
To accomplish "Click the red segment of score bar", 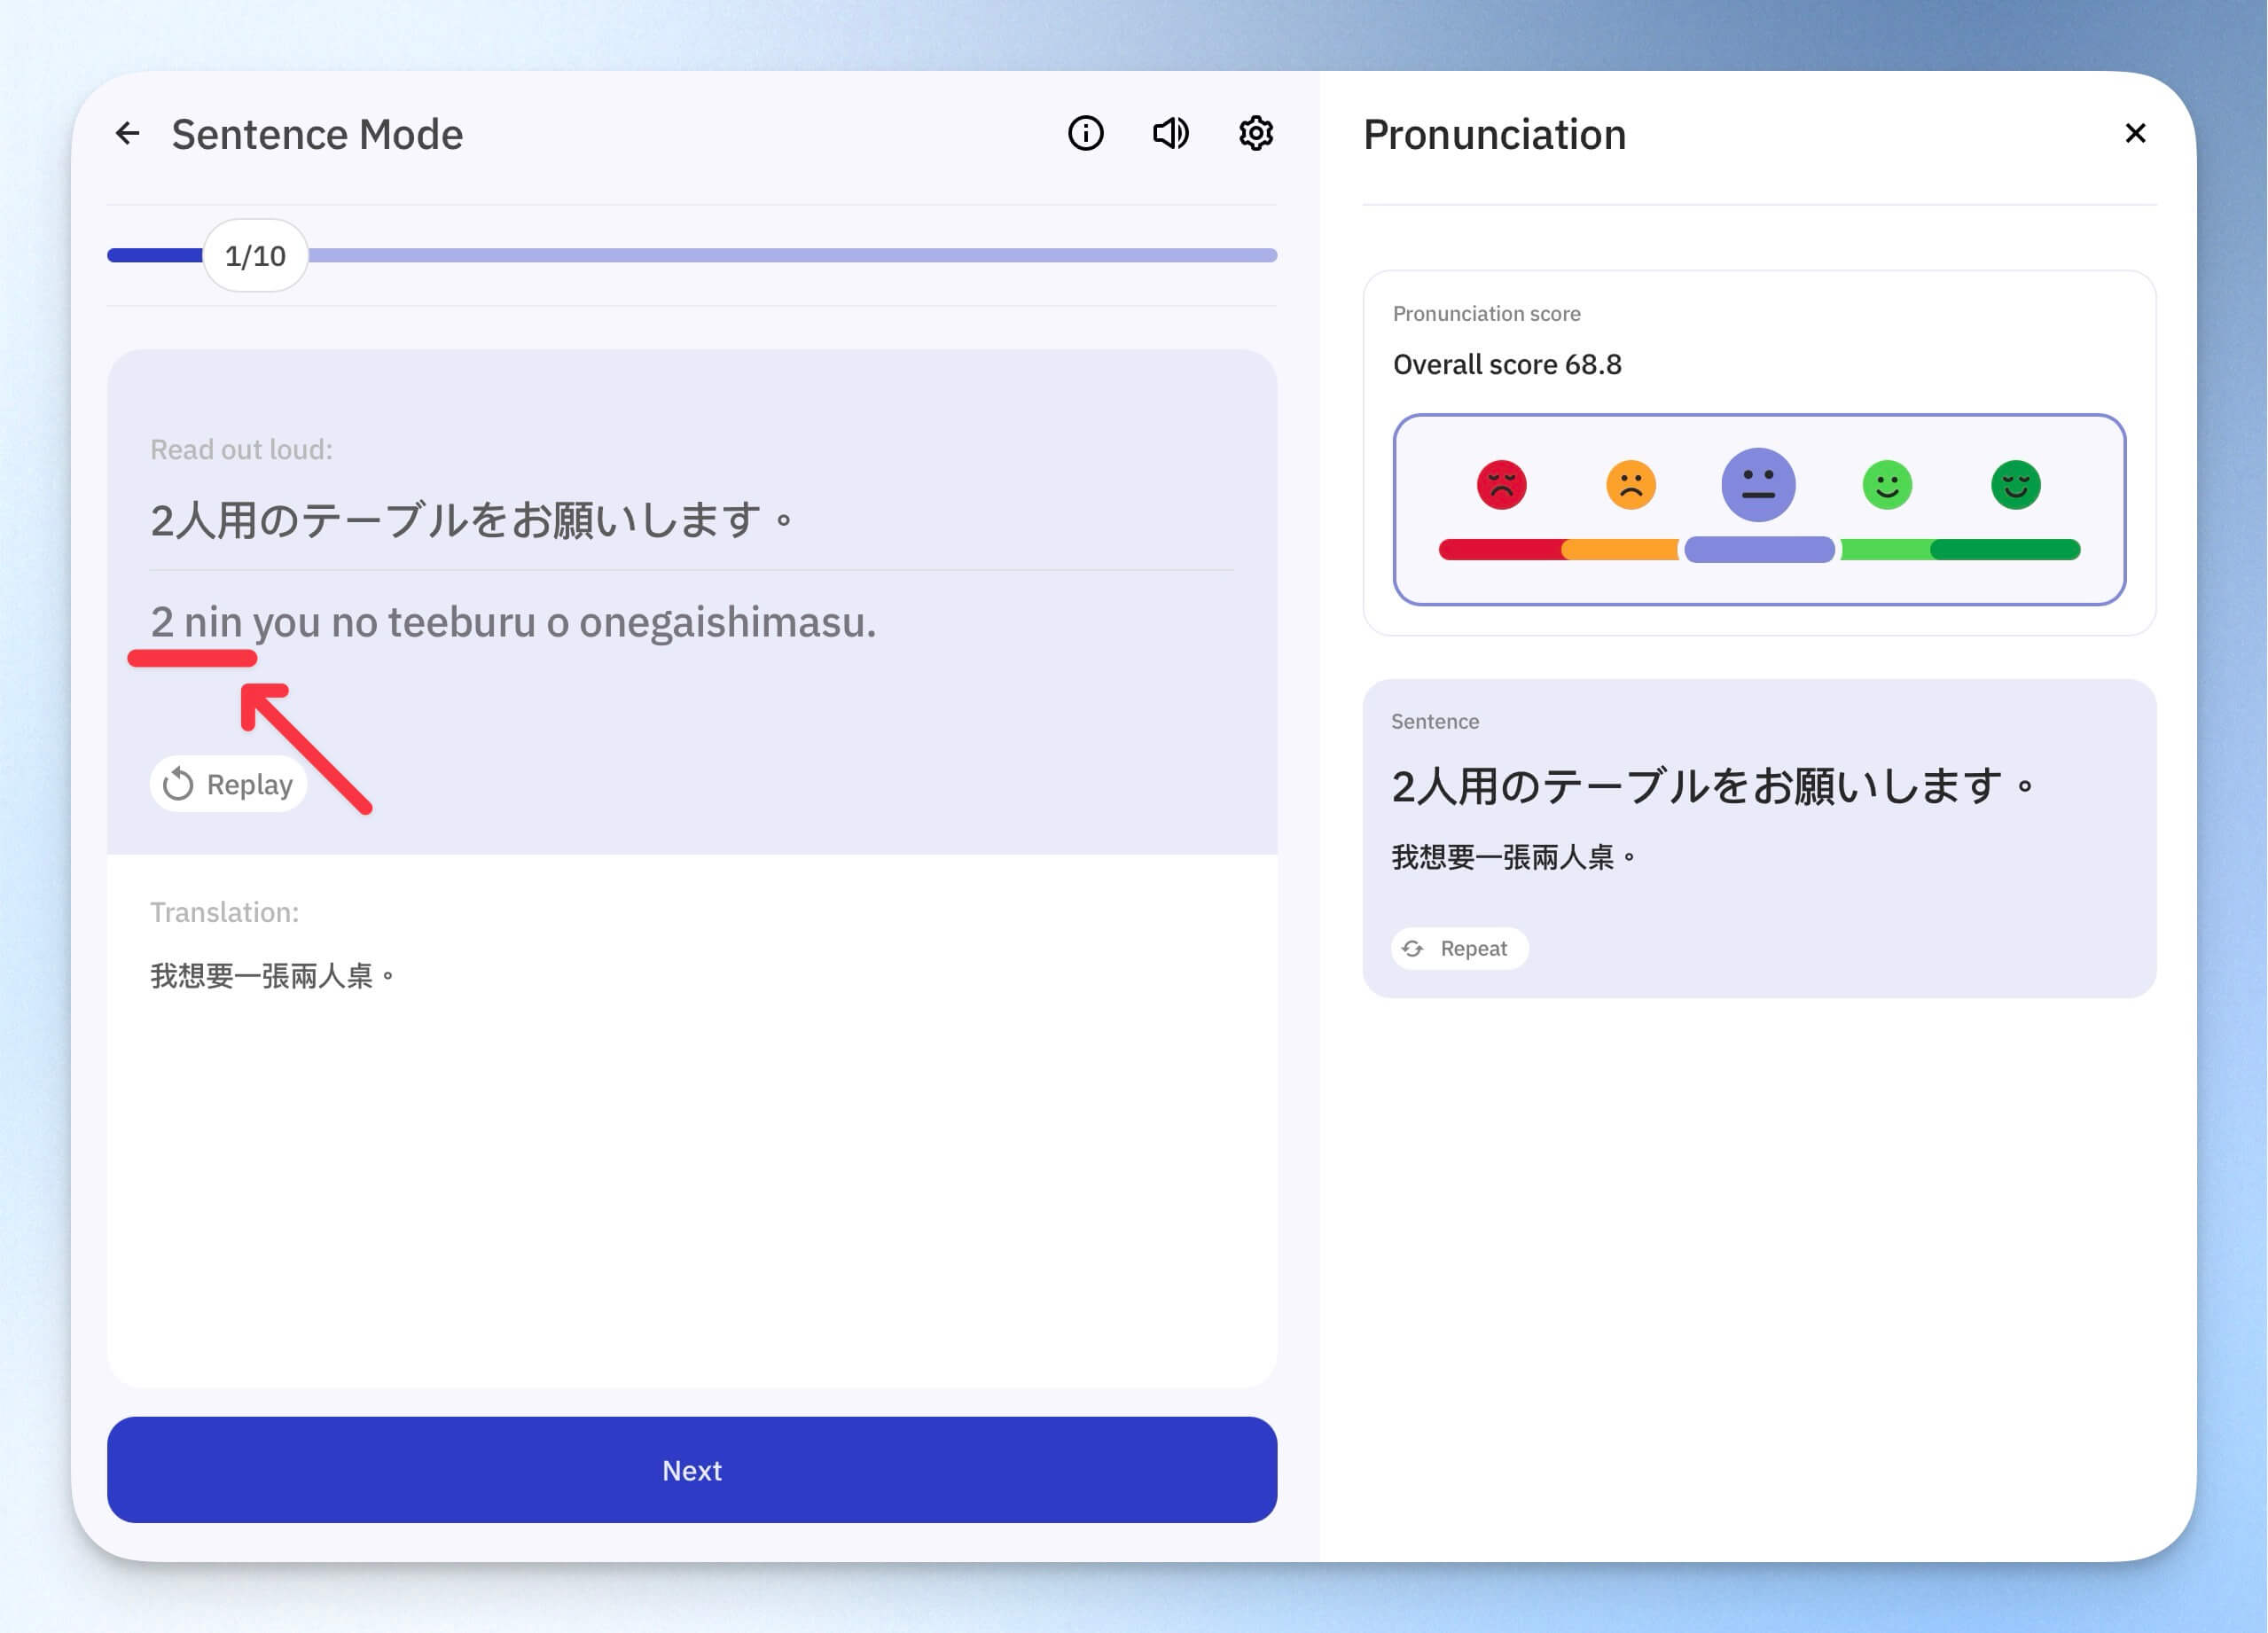I will pyautogui.click(x=1500, y=549).
